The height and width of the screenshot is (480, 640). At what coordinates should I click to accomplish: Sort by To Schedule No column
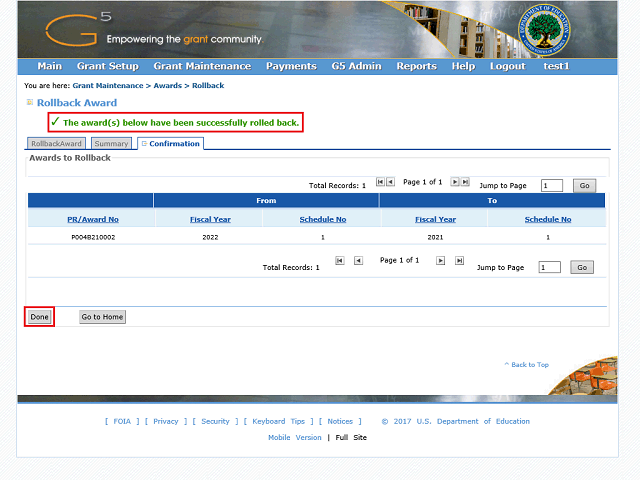548,220
